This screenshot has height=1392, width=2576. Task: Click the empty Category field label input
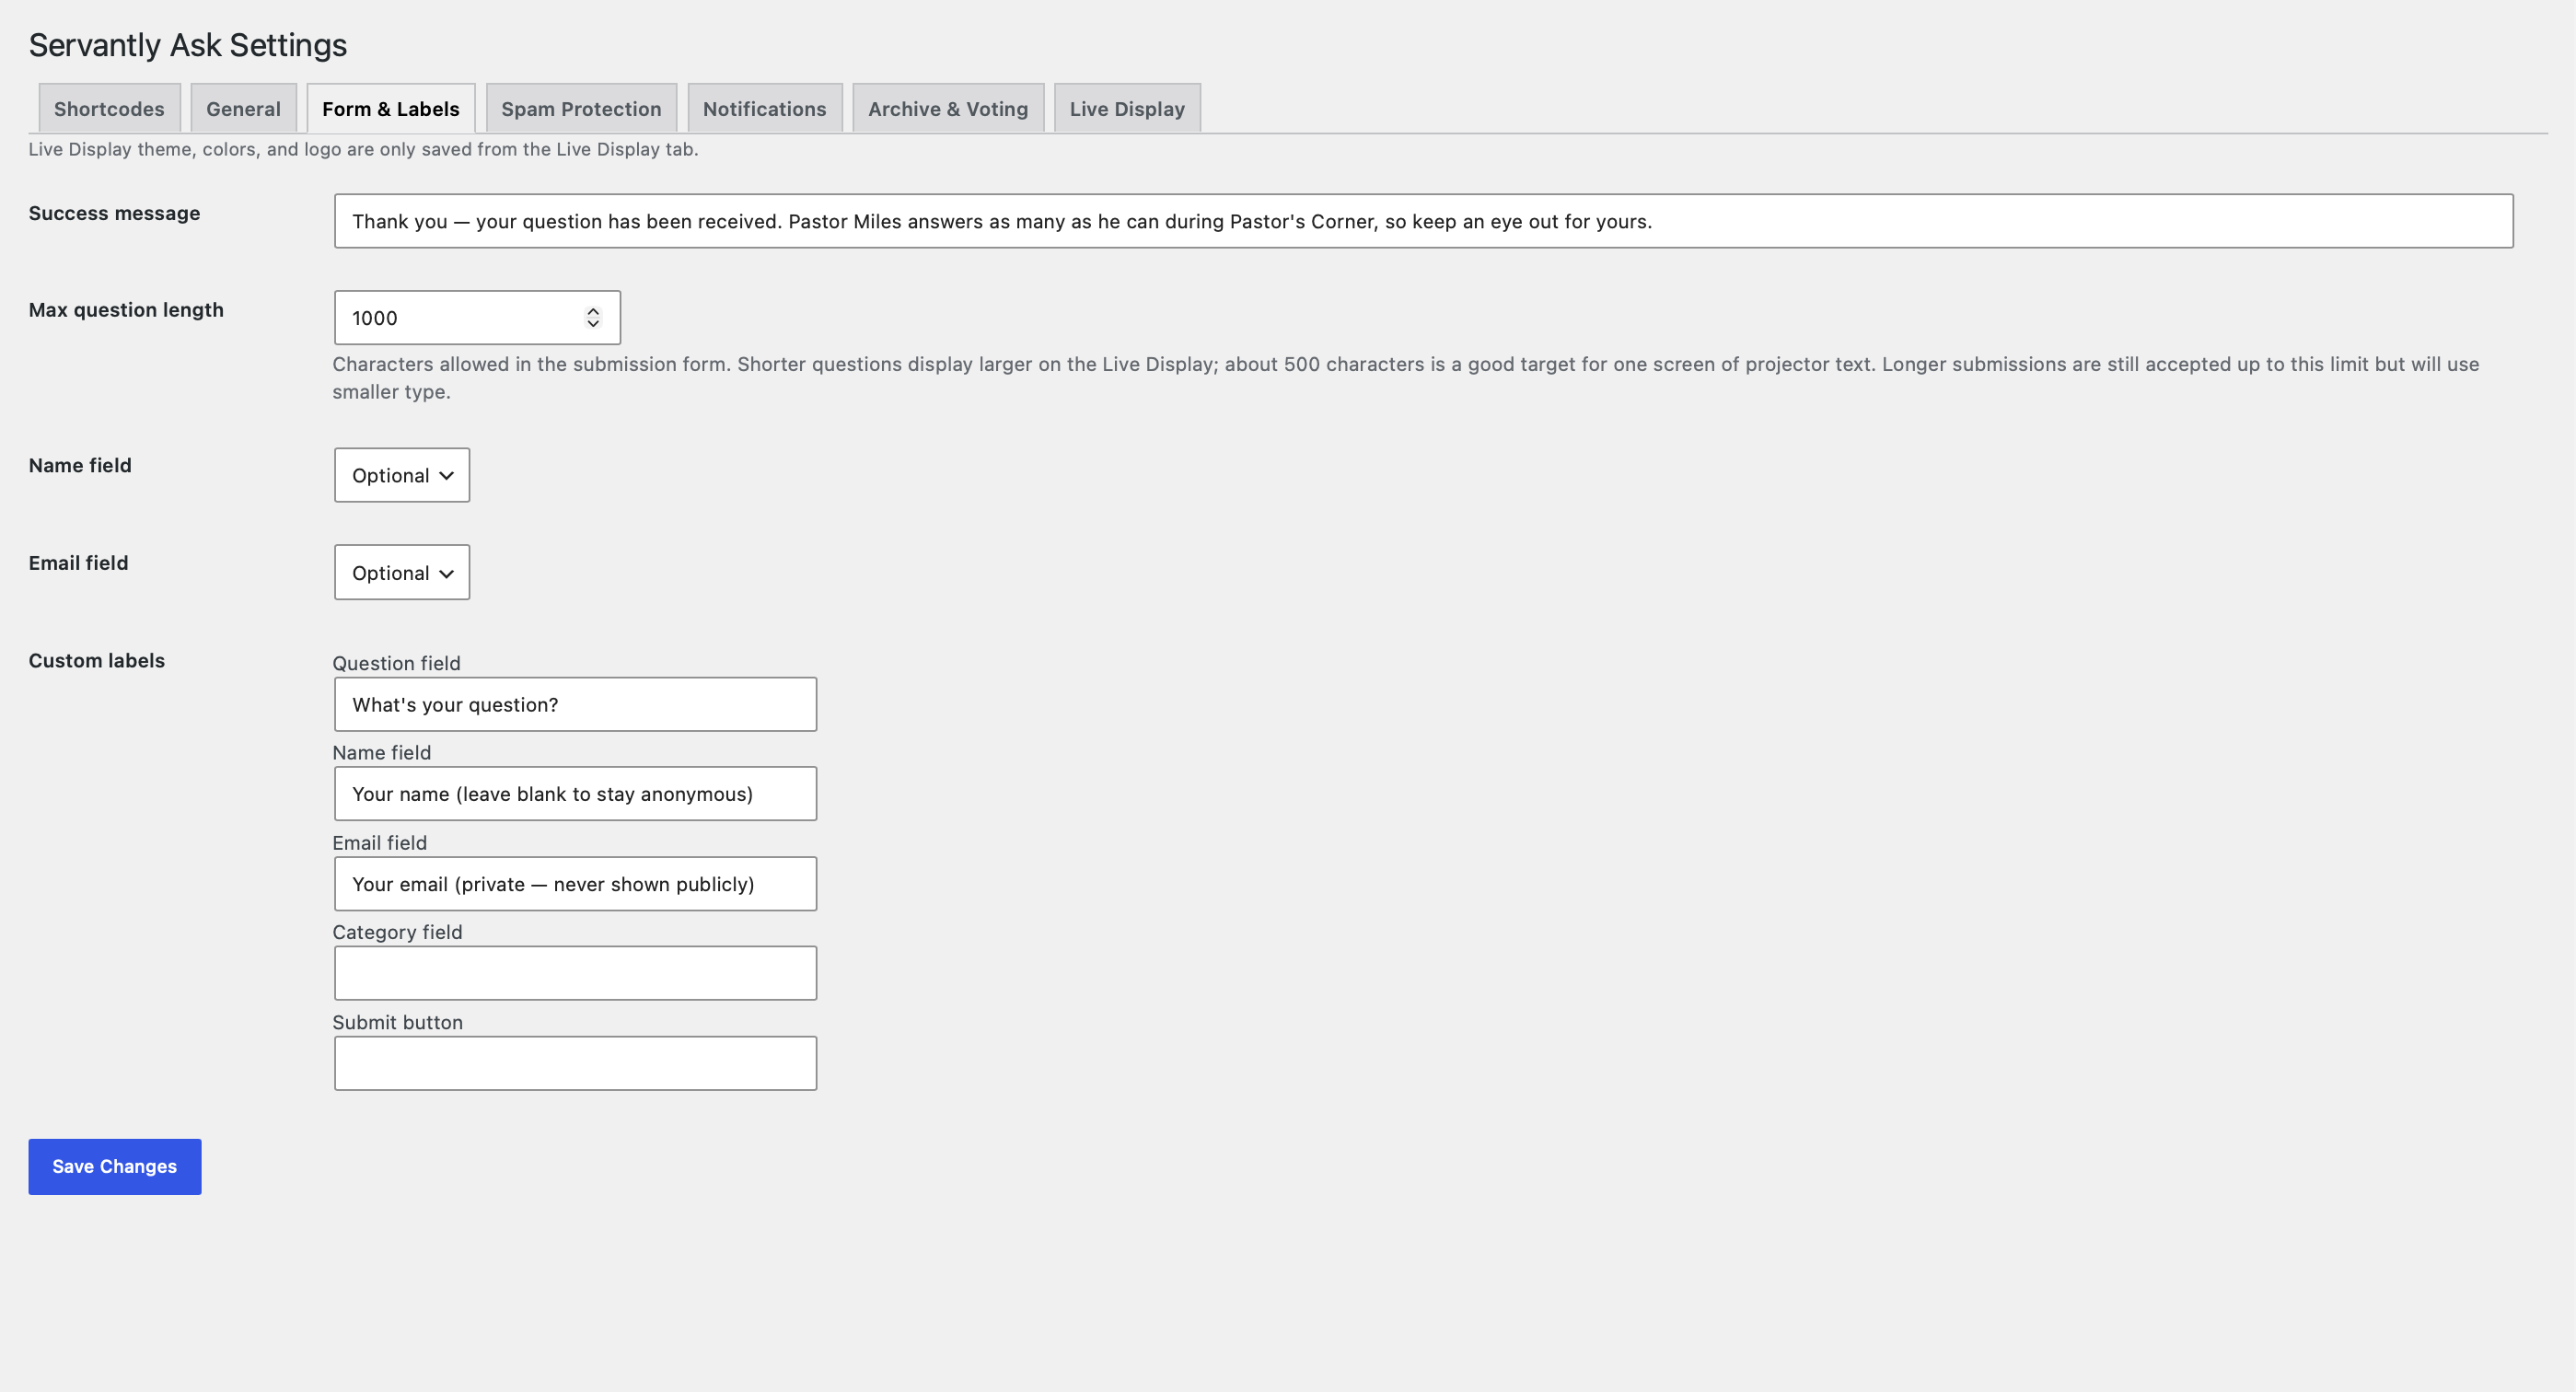(x=575, y=973)
